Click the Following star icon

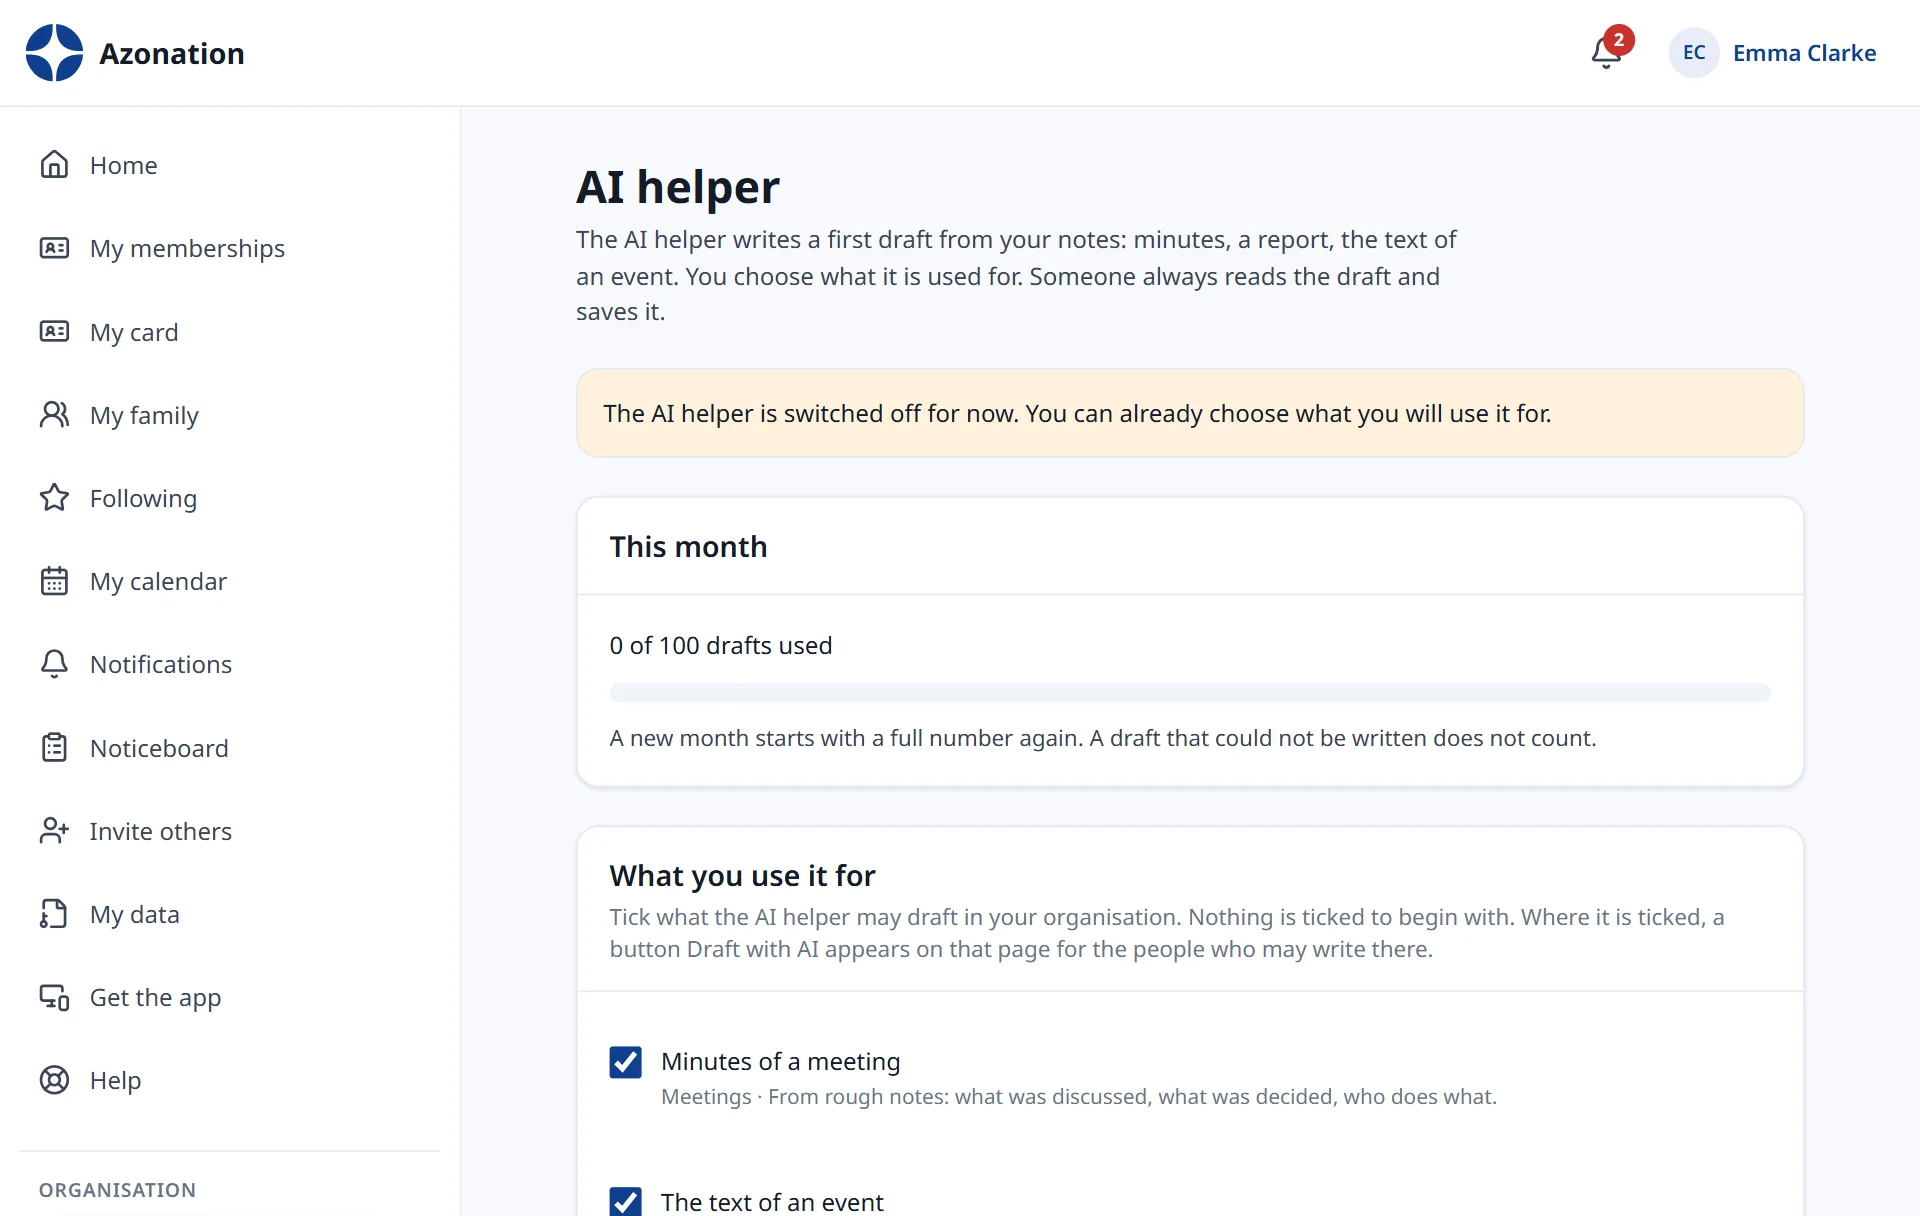point(54,497)
